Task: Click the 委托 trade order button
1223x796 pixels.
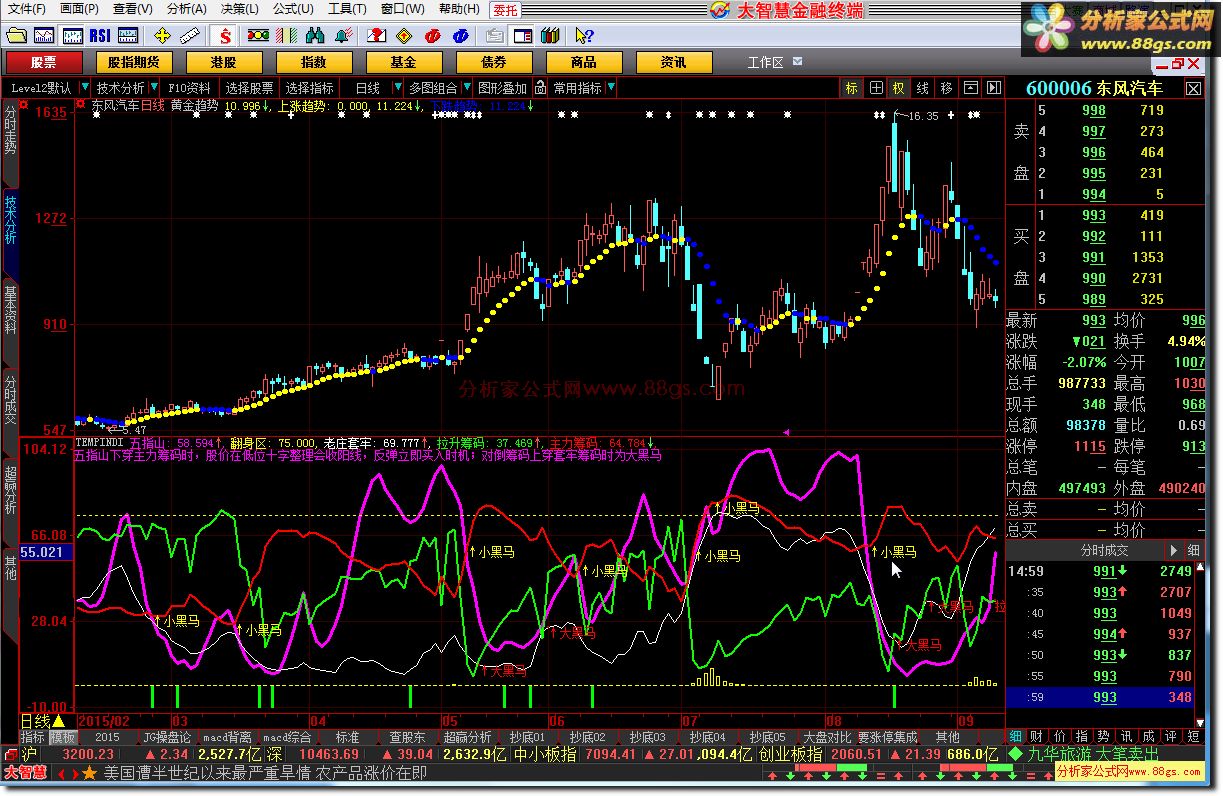Action: (505, 10)
